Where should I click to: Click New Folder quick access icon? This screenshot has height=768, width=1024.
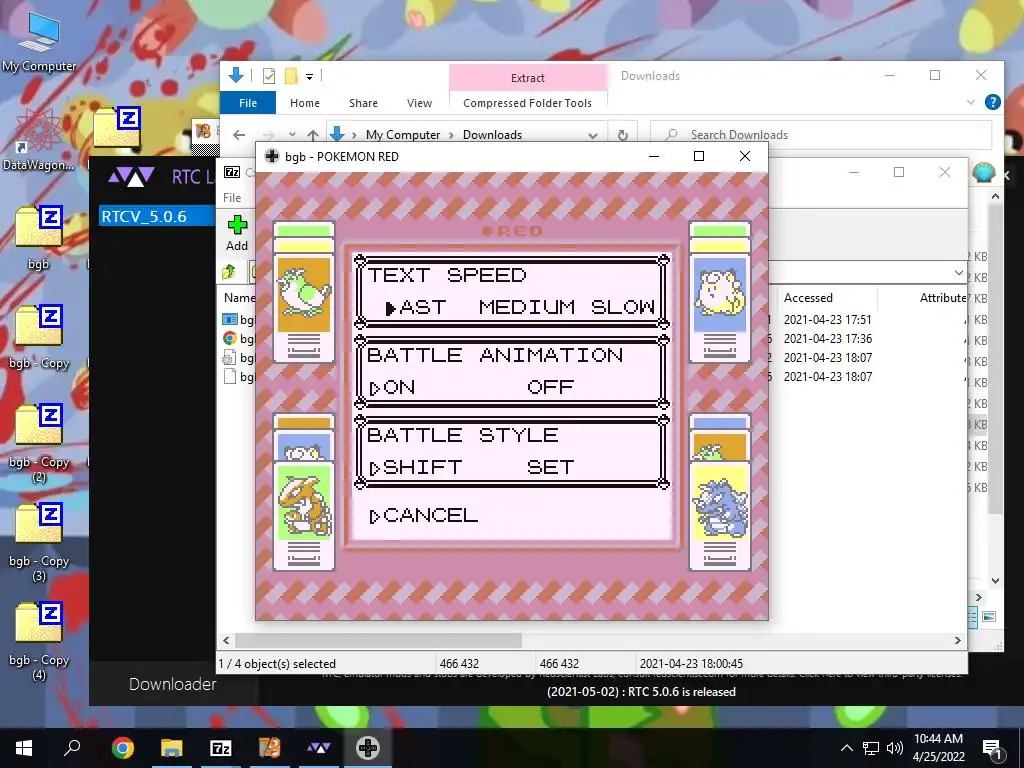click(x=291, y=76)
